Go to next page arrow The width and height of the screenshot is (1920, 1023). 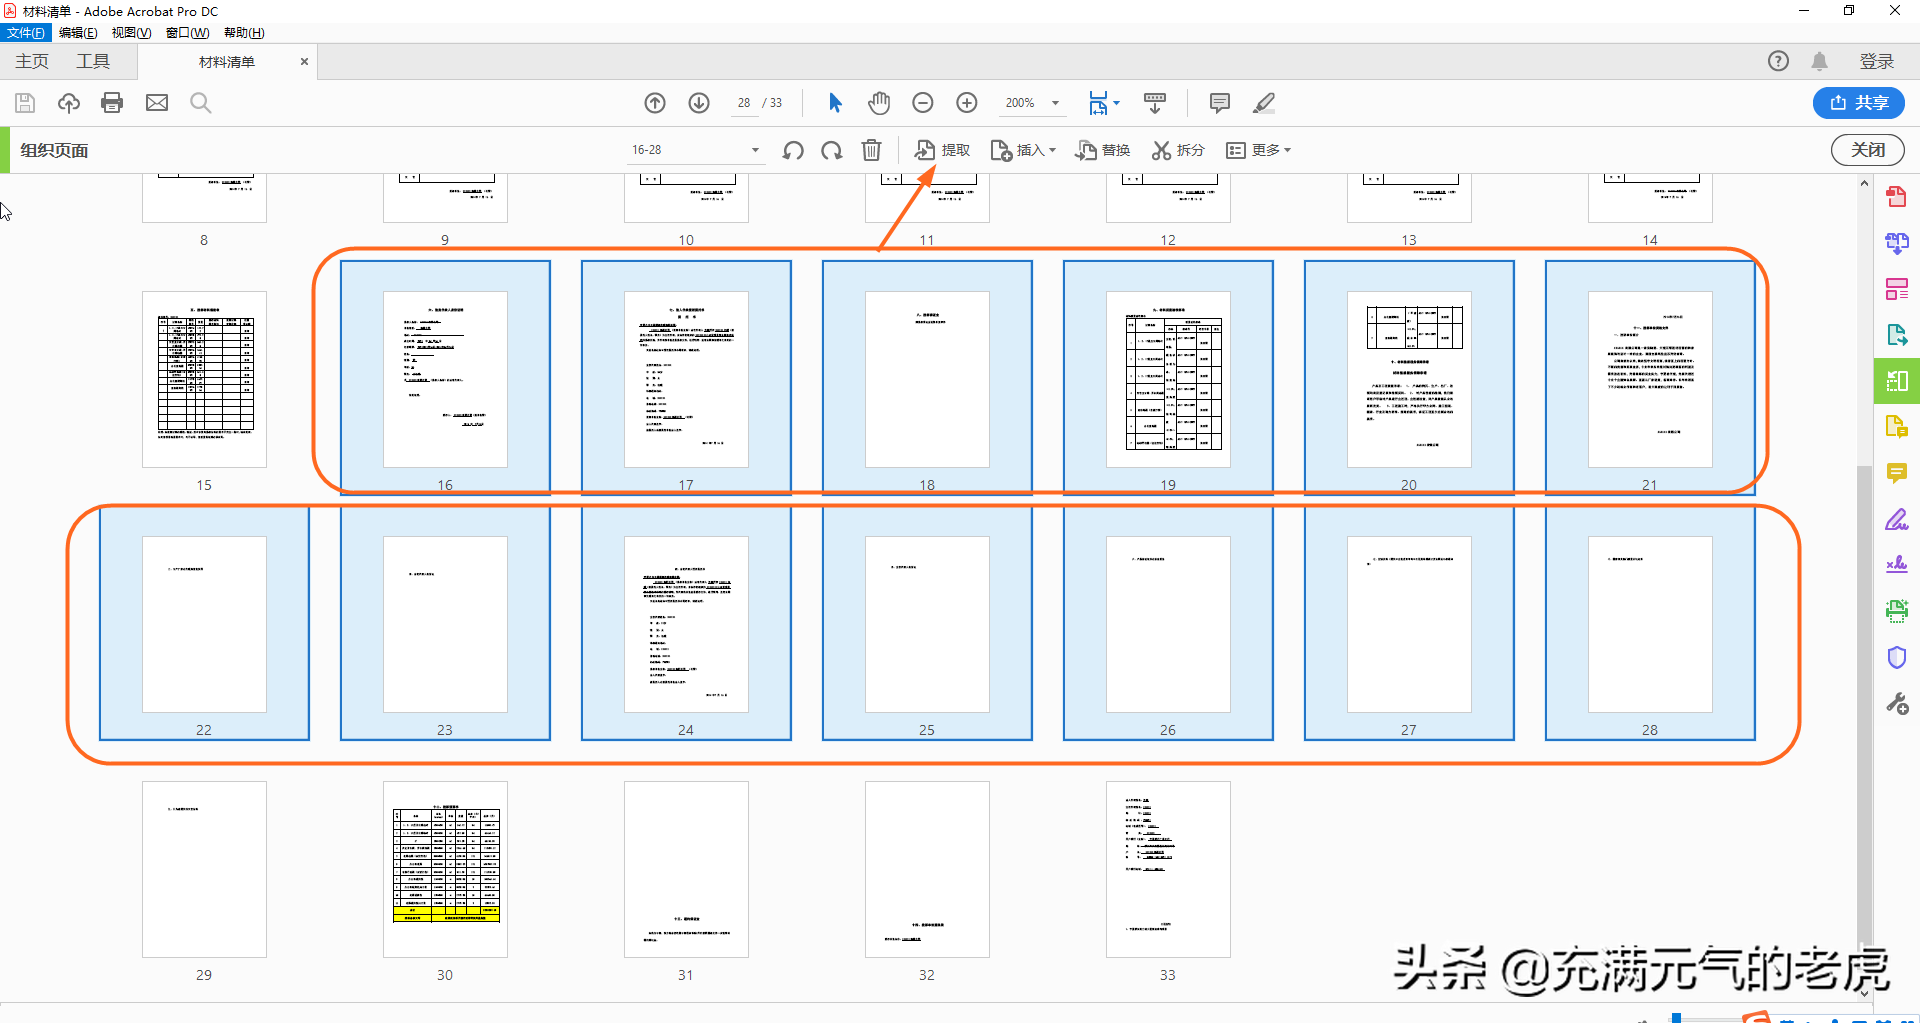point(699,103)
